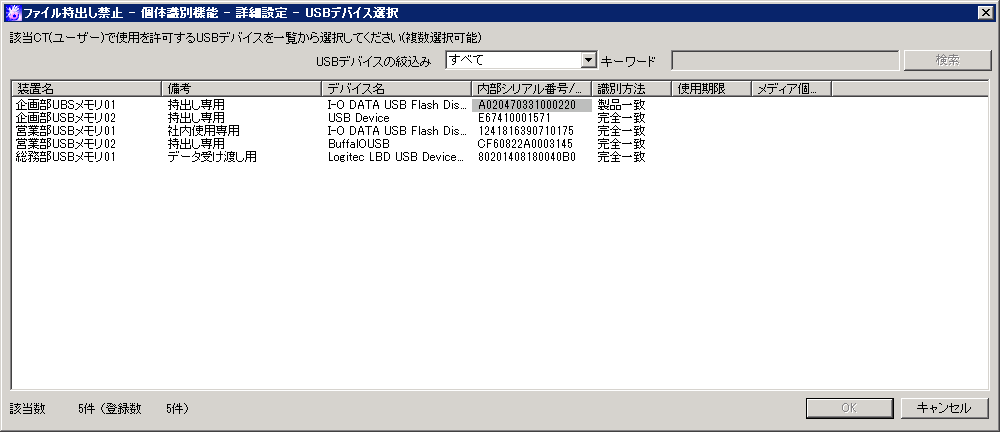Viewport: 1000px width, 432px height.
Task: Select 企画部USBメモリ02 device row
Action: coord(67,118)
